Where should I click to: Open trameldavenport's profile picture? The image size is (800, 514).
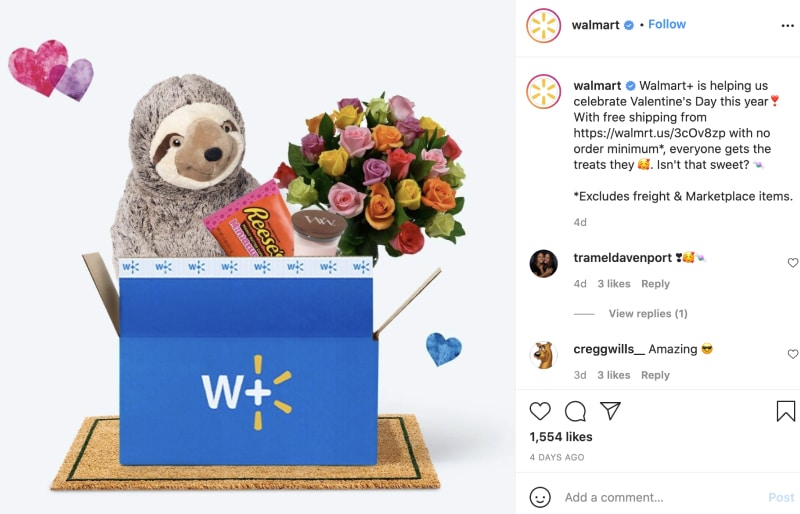pos(543,263)
